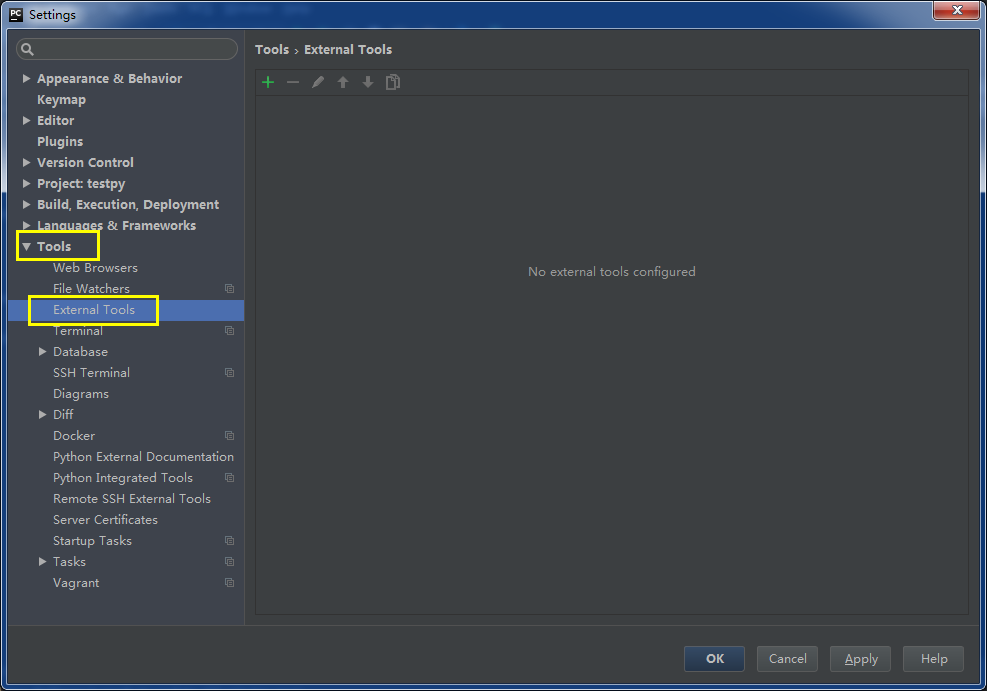Click the move up arrow icon
This screenshot has height=691, width=987.
pyautogui.click(x=343, y=82)
